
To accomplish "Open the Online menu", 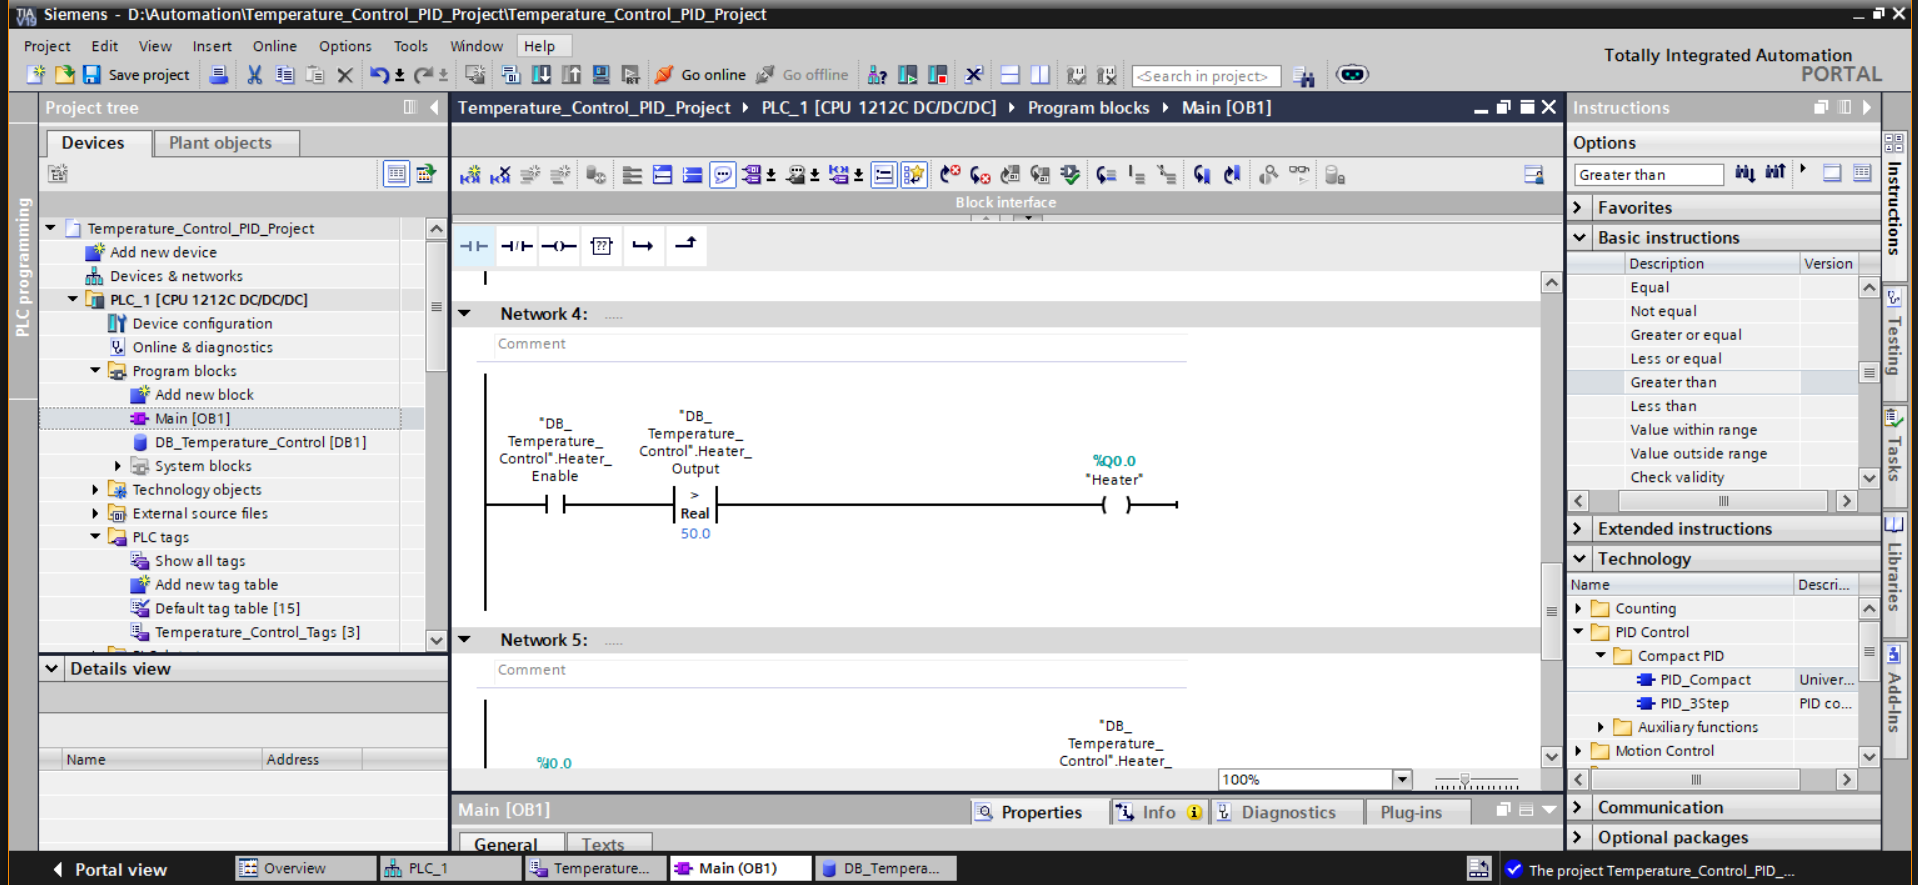I will [x=274, y=46].
